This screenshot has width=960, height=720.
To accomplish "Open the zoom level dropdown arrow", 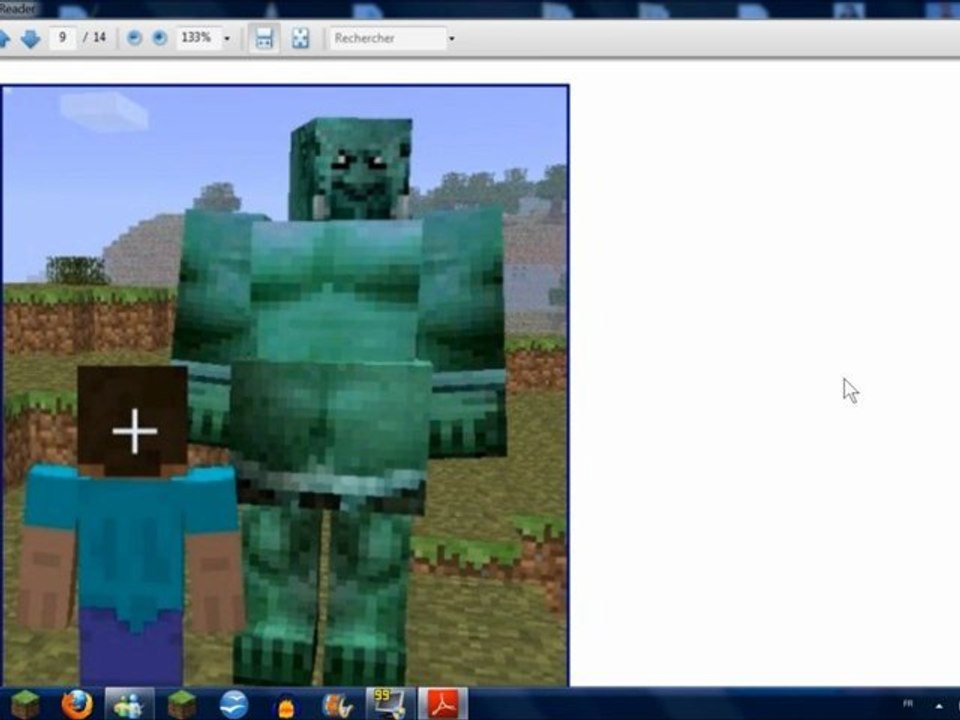I will [227, 39].
